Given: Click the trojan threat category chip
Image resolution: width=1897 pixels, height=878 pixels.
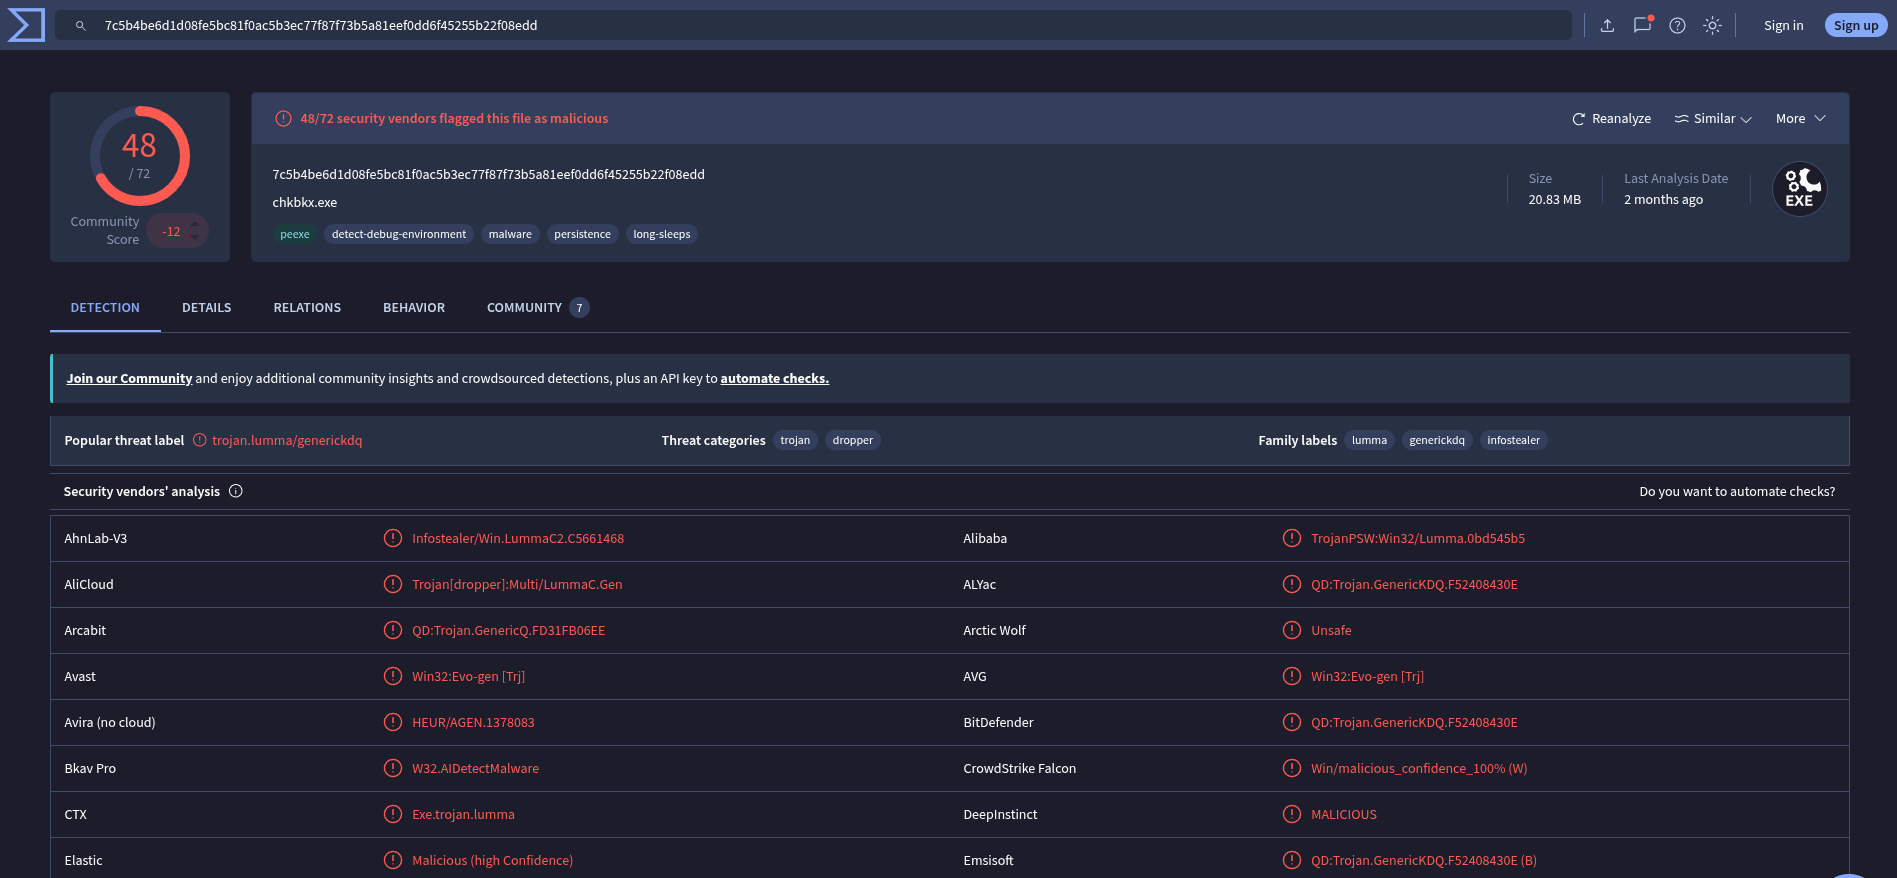Looking at the screenshot, I should coord(795,441).
